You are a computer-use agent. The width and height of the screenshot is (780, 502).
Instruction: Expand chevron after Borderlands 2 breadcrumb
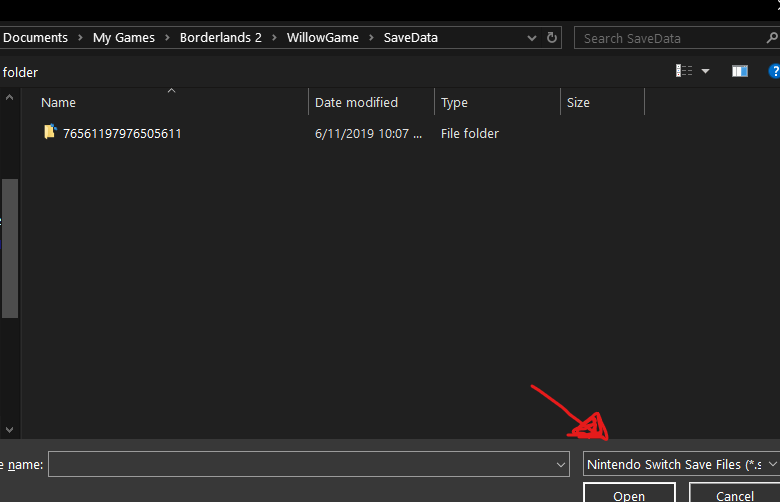pos(274,37)
